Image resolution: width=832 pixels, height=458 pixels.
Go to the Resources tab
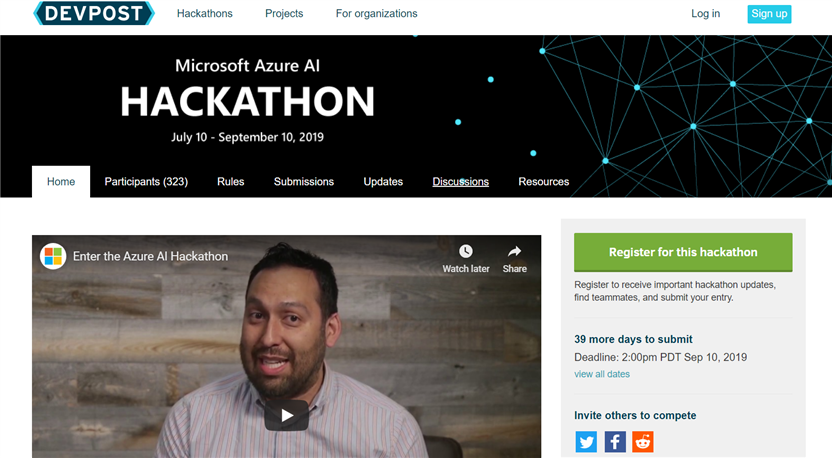tap(543, 182)
